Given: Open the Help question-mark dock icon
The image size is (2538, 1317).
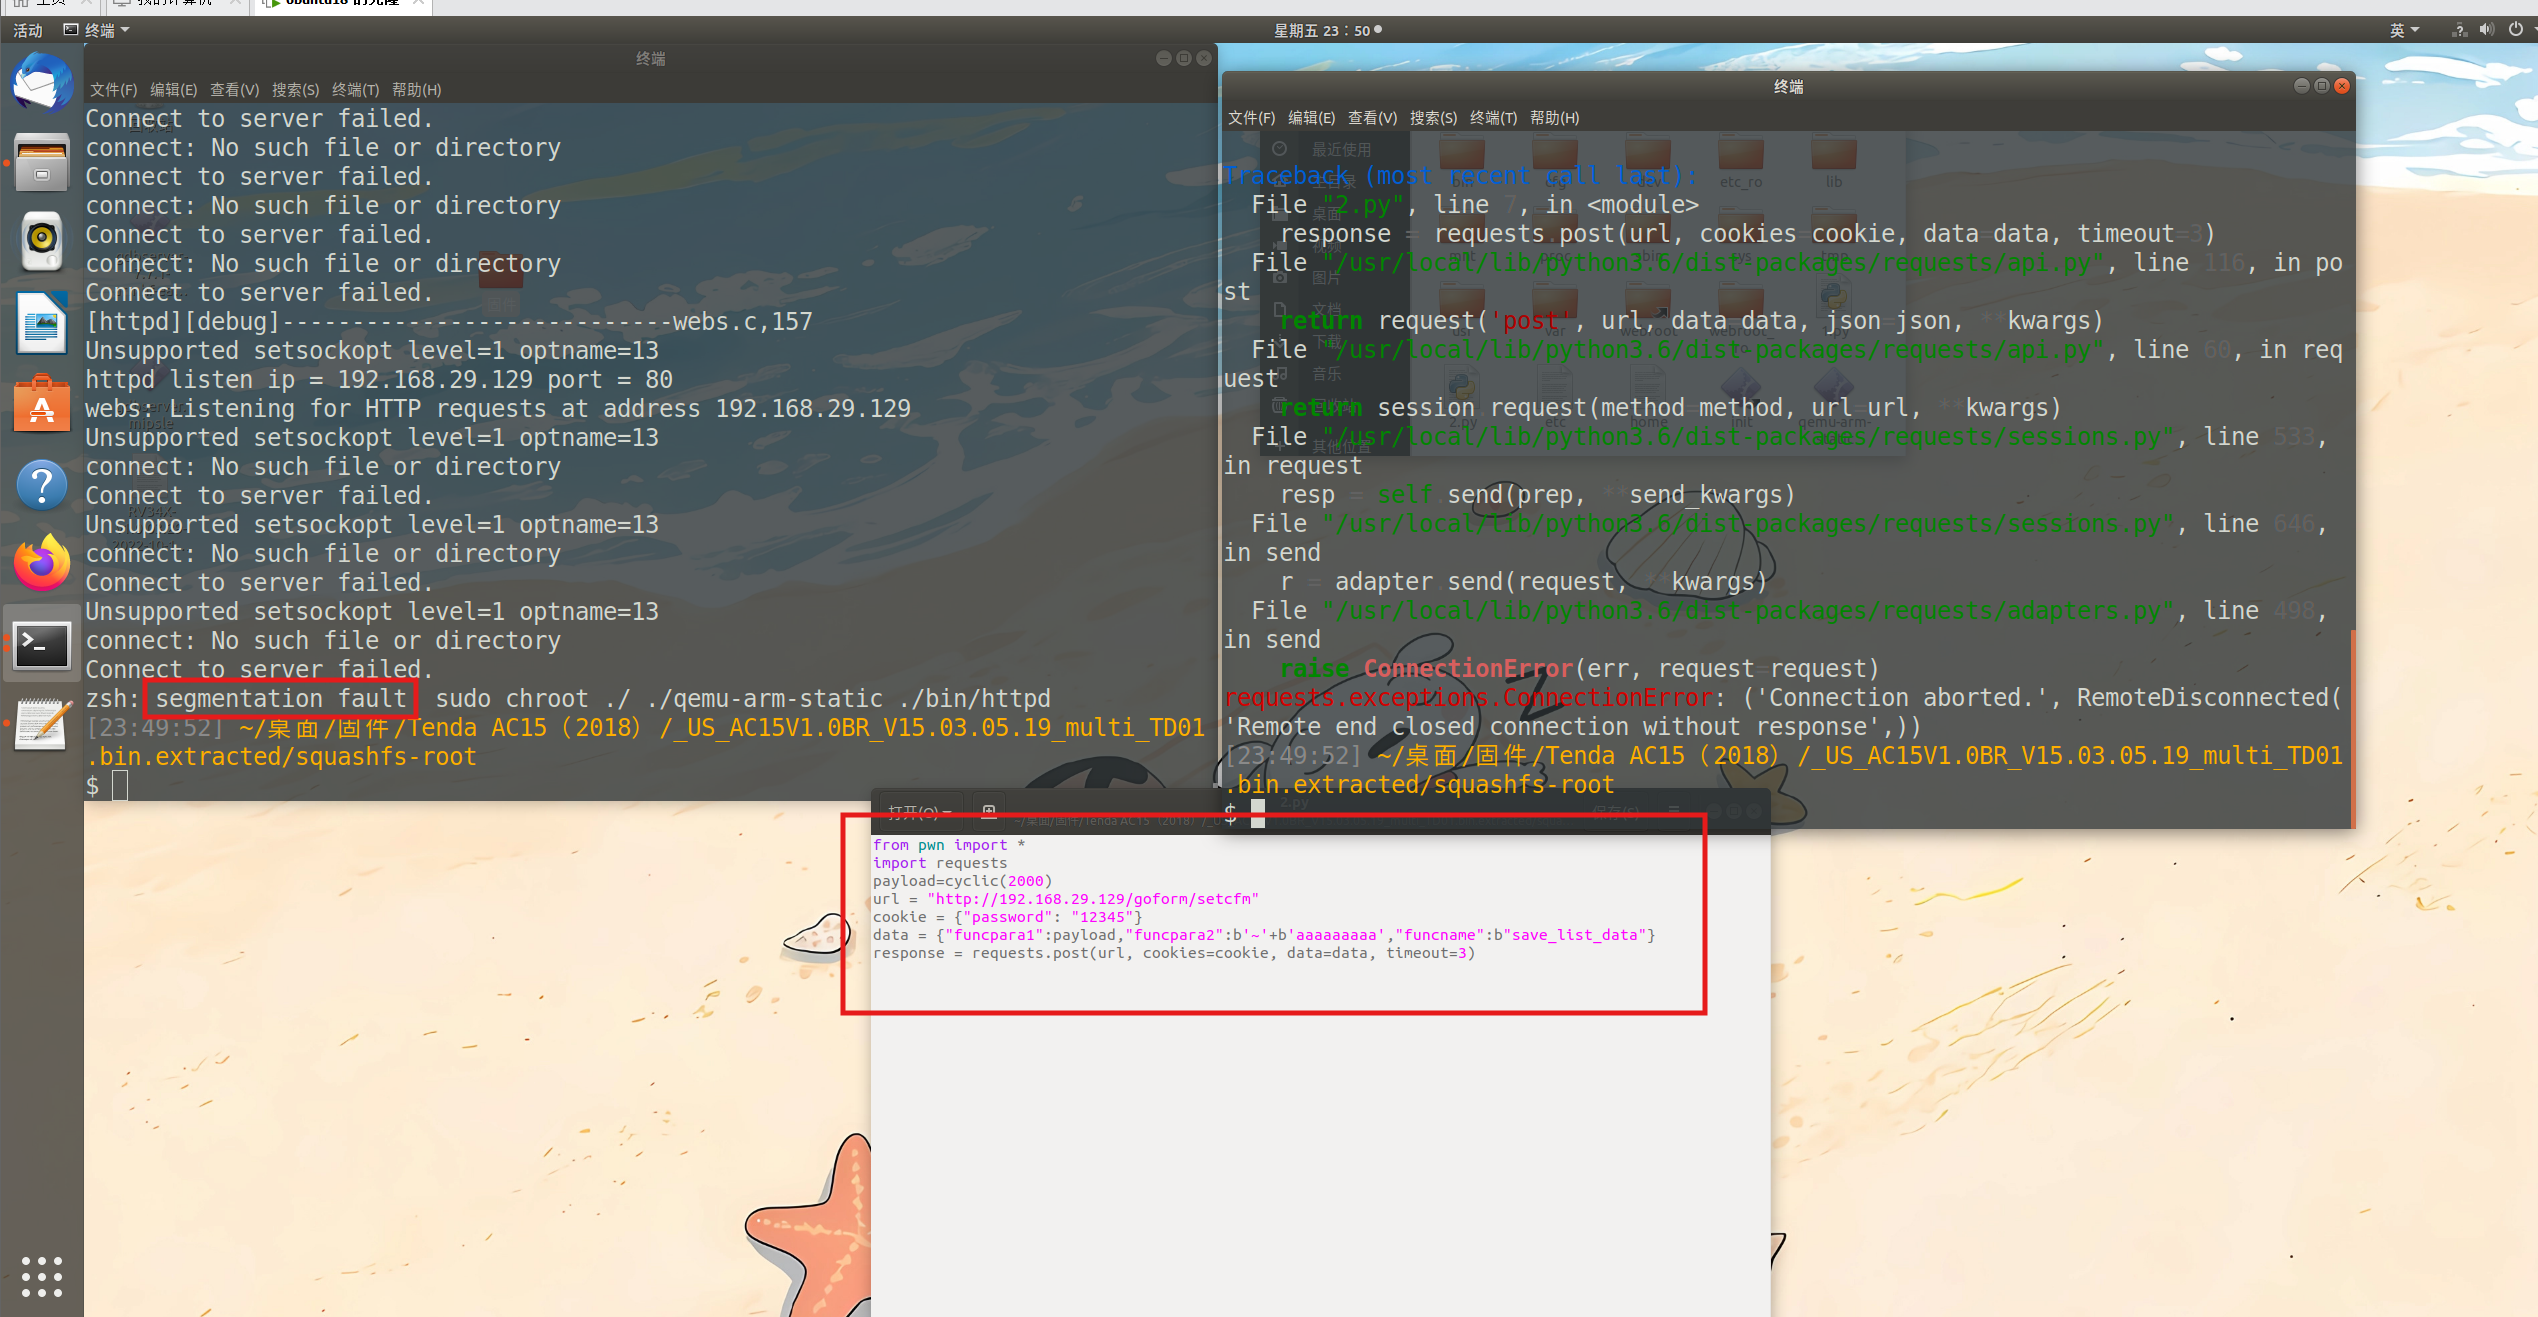Looking at the screenshot, I should (x=42, y=485).
